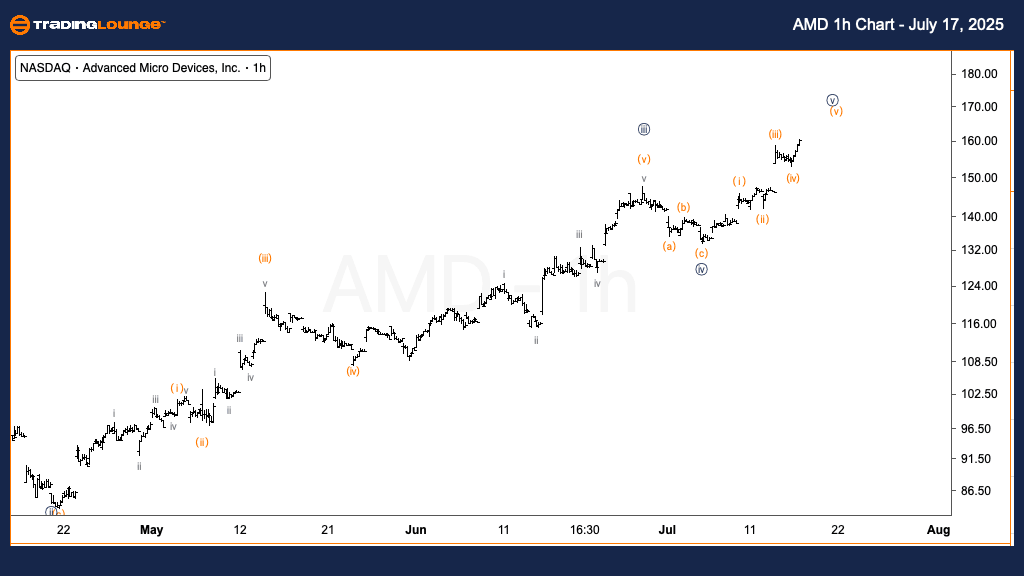This screenshot has height=576, width=1024.
Task: Select the orange (b) wave label
Action: [x=684, y=208]
